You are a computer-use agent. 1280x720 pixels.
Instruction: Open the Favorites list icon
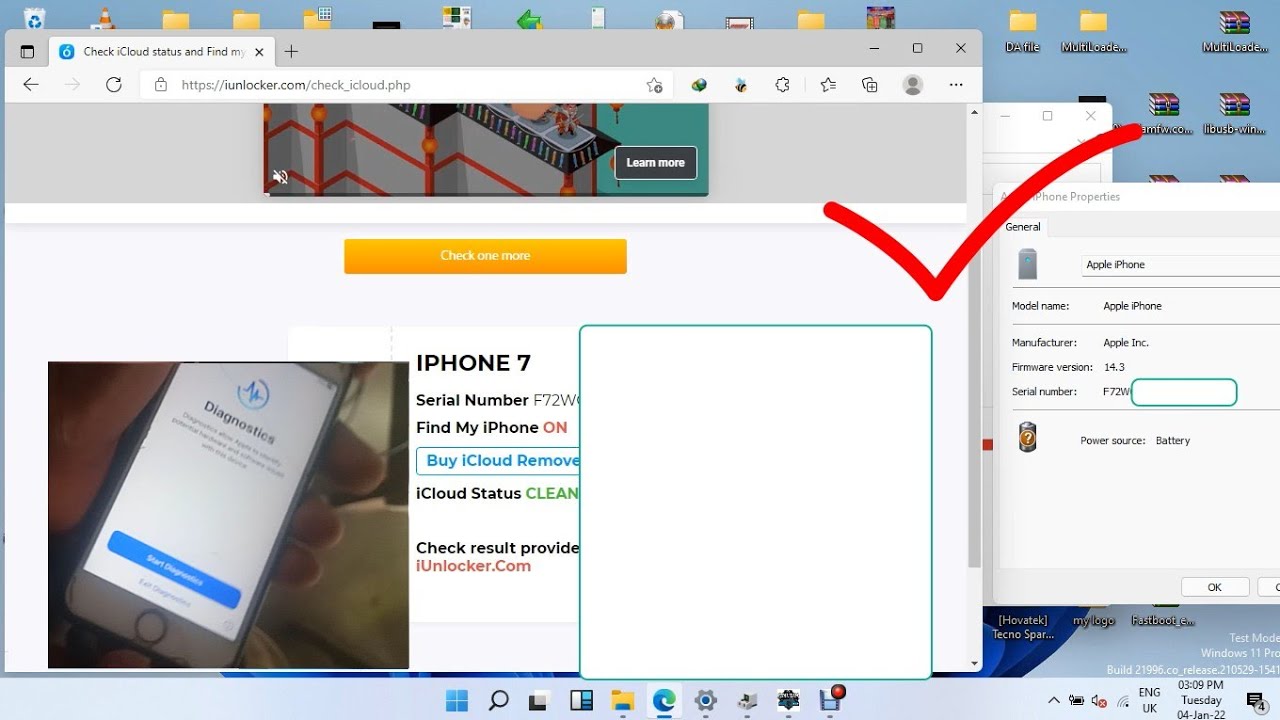pyautogui.click(x=828, y=85)
